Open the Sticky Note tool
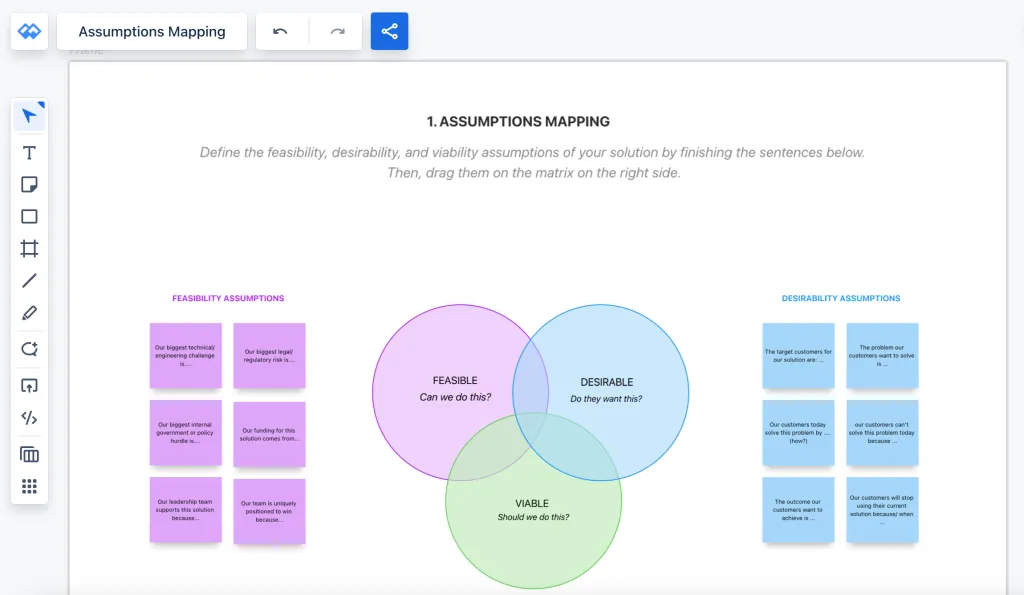 (29, 184)
